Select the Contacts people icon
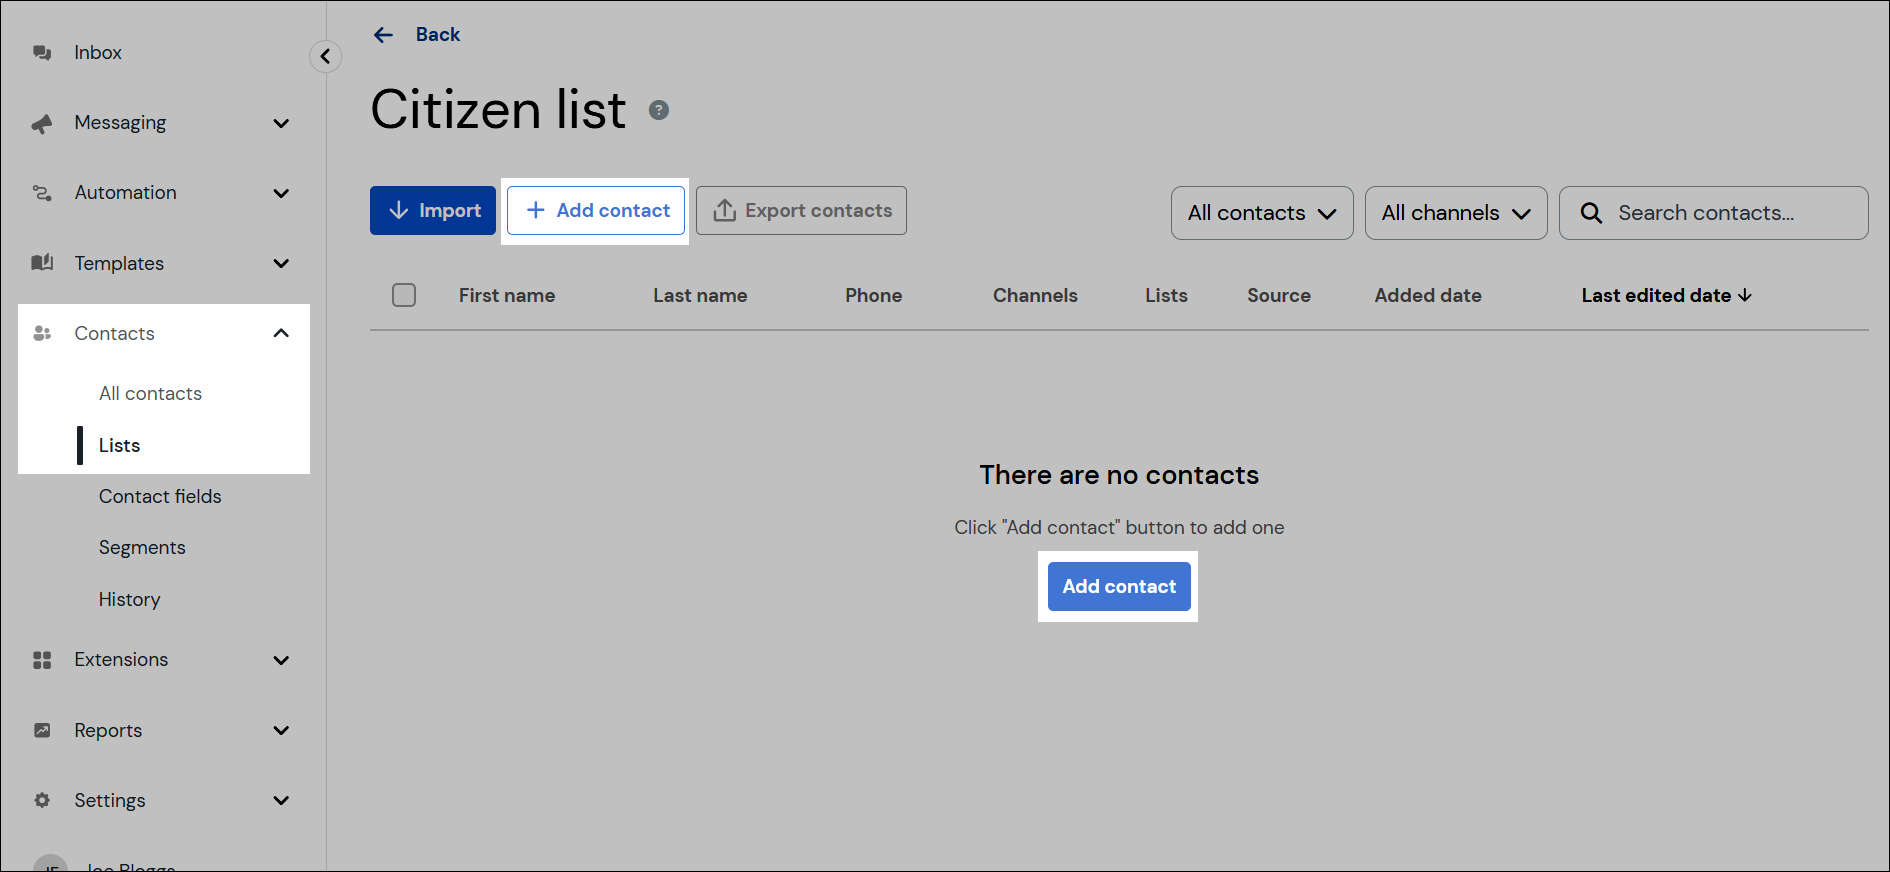 click(x=42, y=333)
